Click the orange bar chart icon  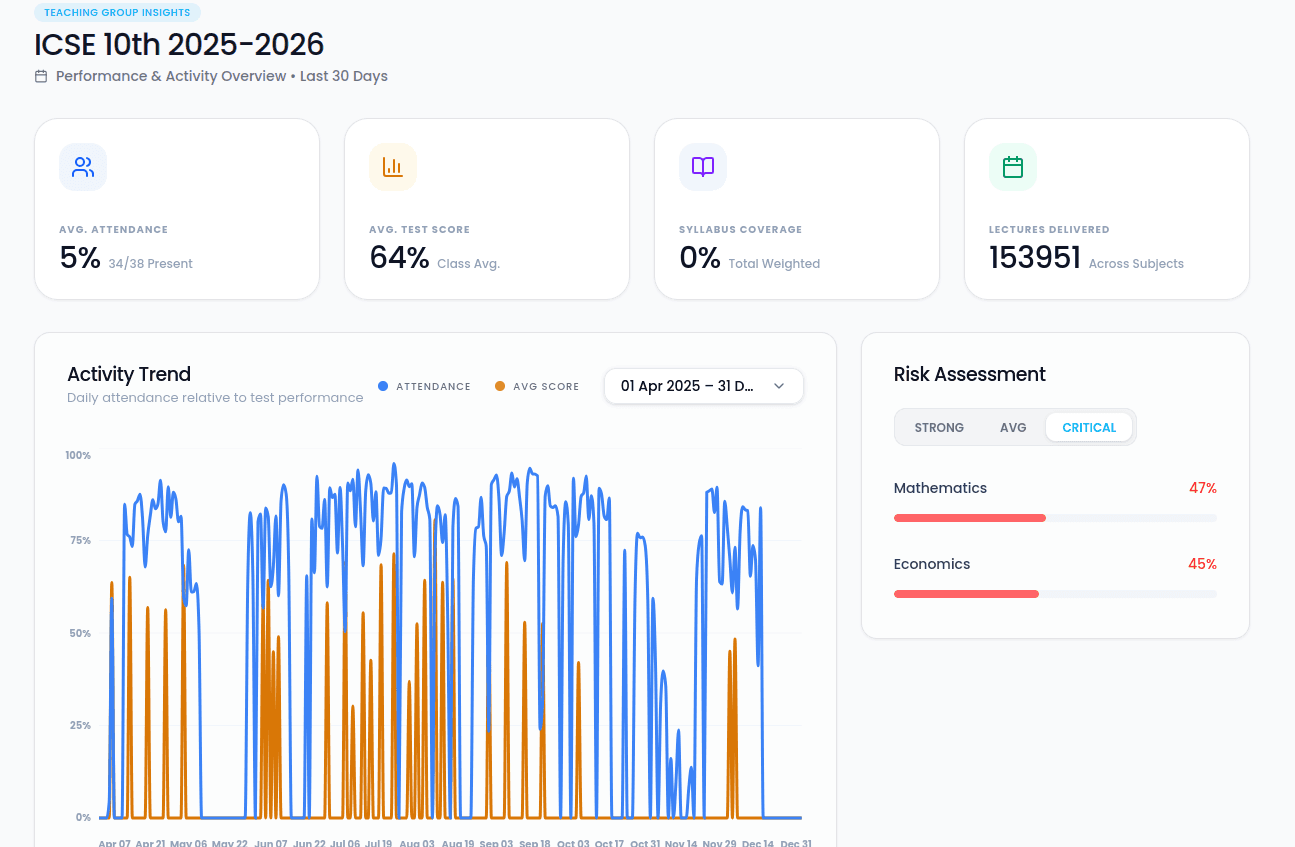(393, 167)
